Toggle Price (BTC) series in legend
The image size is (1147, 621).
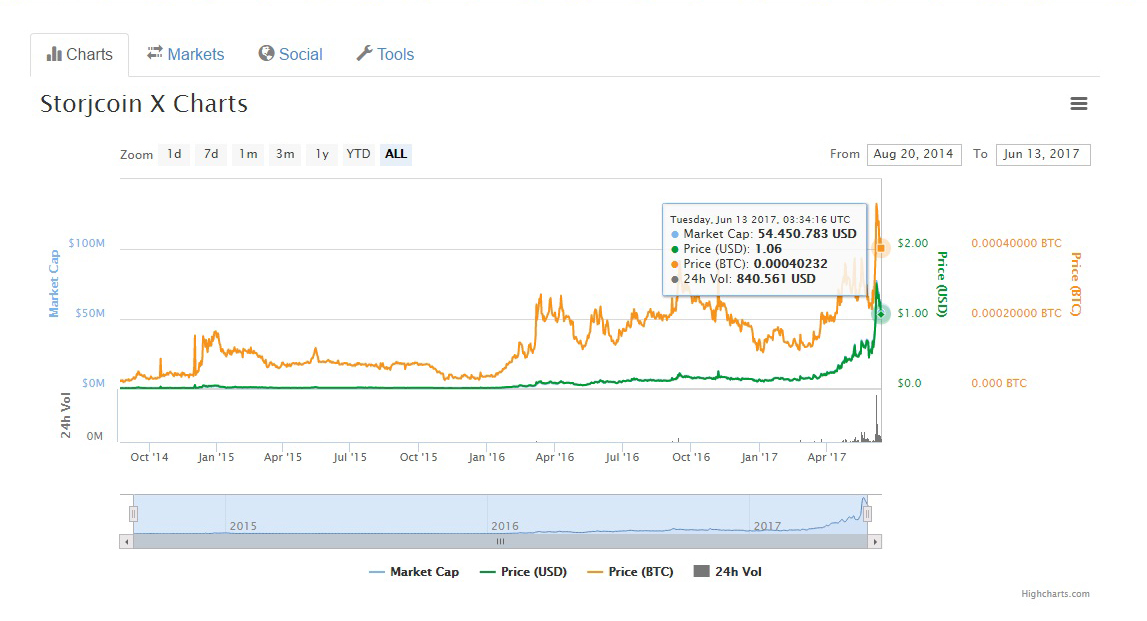pos(631,572)
